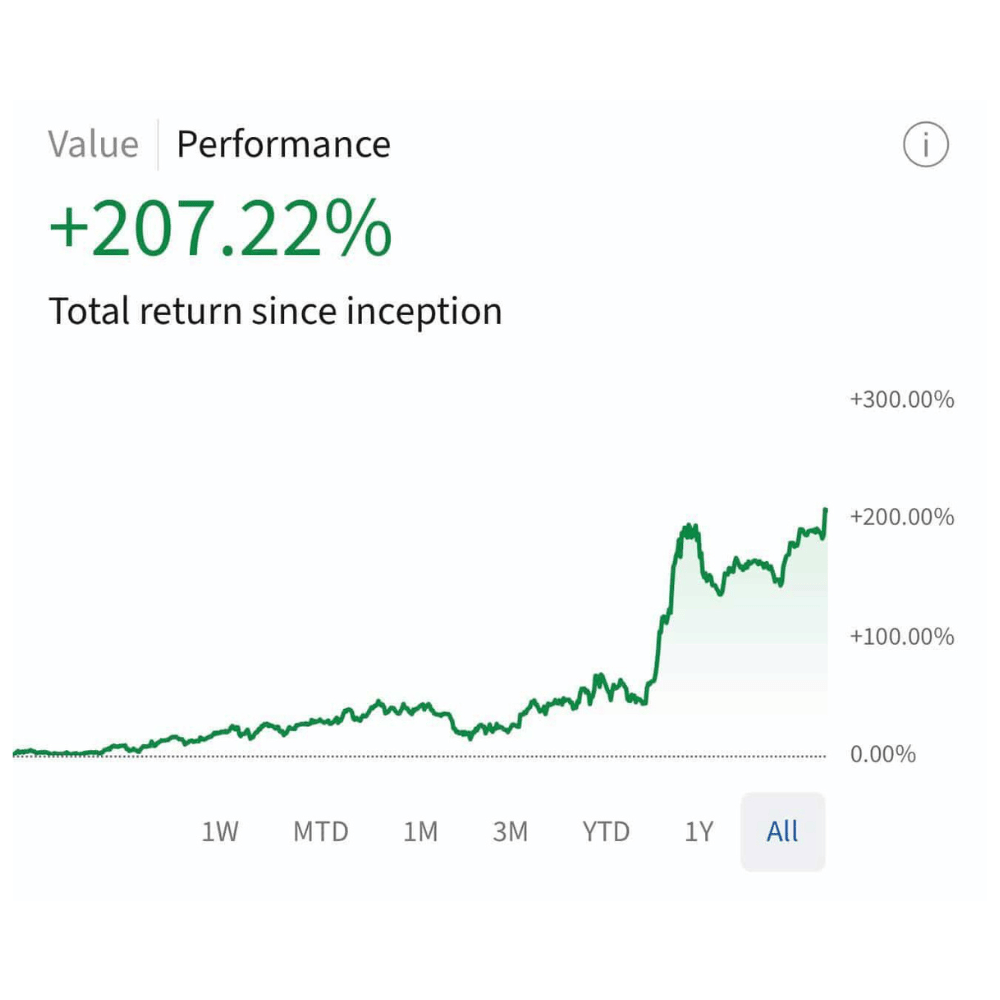Click the 'Total return since inception' label

(275, 312)
